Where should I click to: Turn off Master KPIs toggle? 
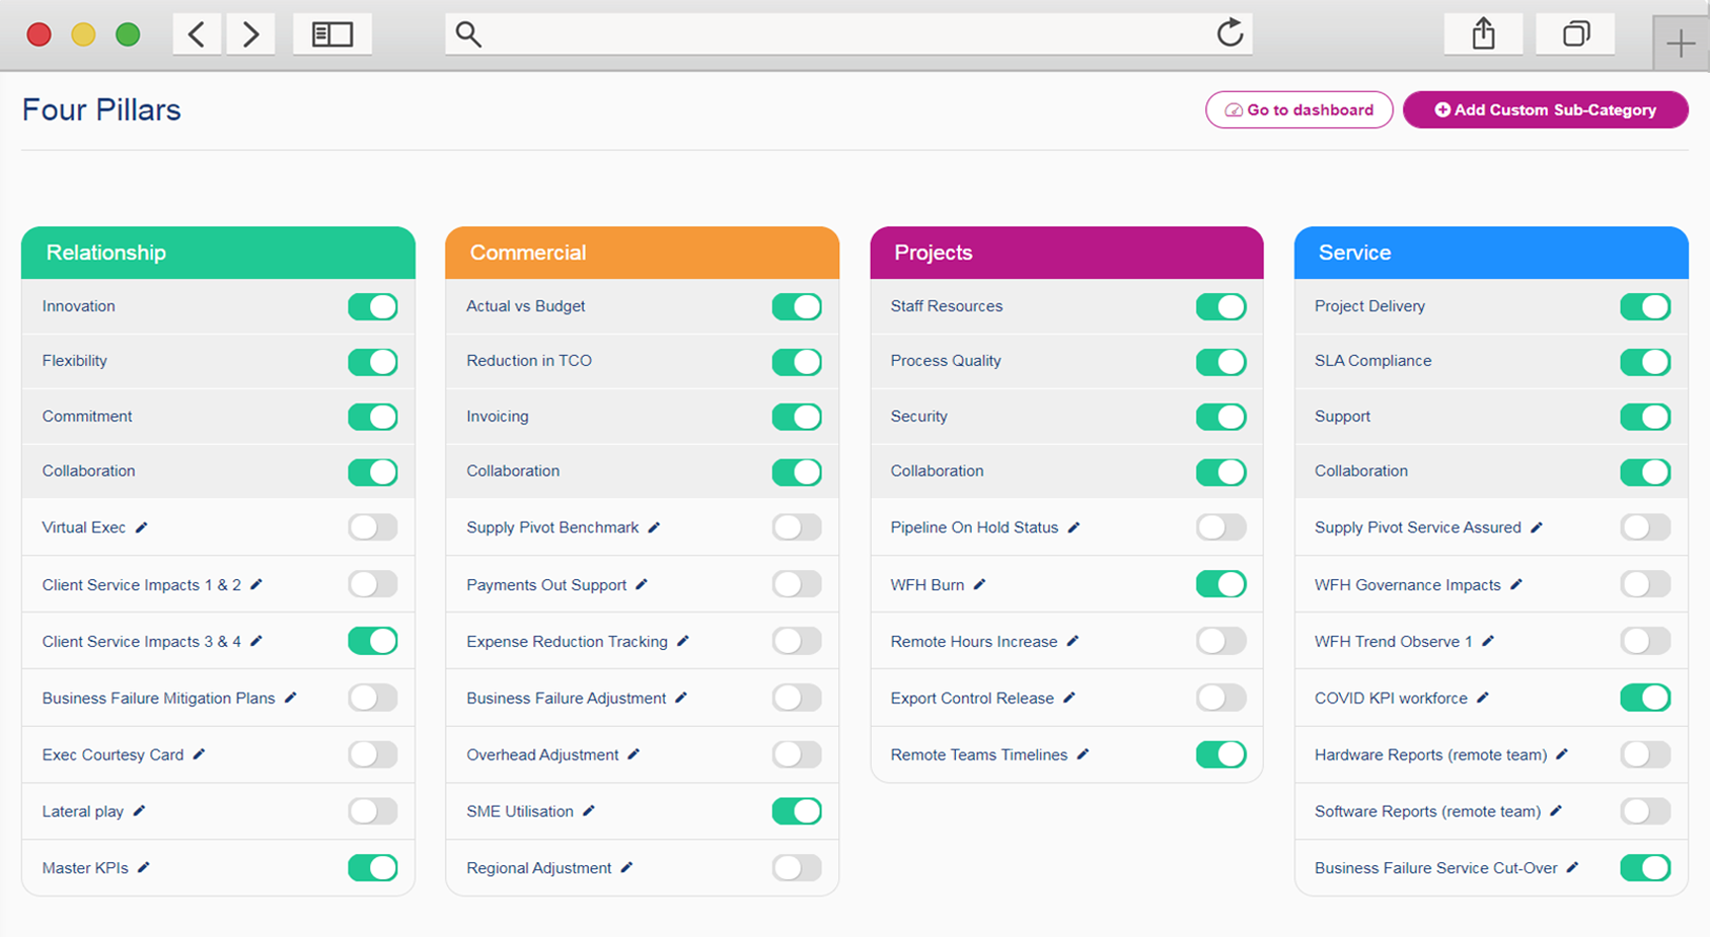click(373, 867)
